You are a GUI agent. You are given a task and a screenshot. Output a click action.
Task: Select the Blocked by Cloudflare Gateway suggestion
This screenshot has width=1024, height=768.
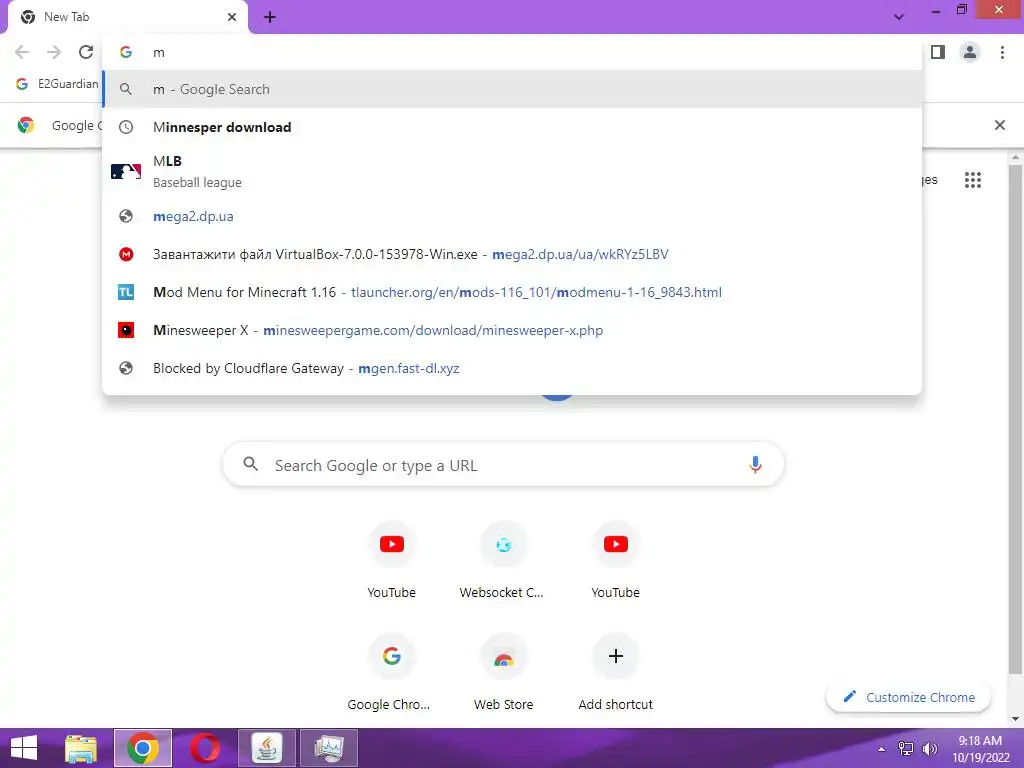(x=512, y=368)
